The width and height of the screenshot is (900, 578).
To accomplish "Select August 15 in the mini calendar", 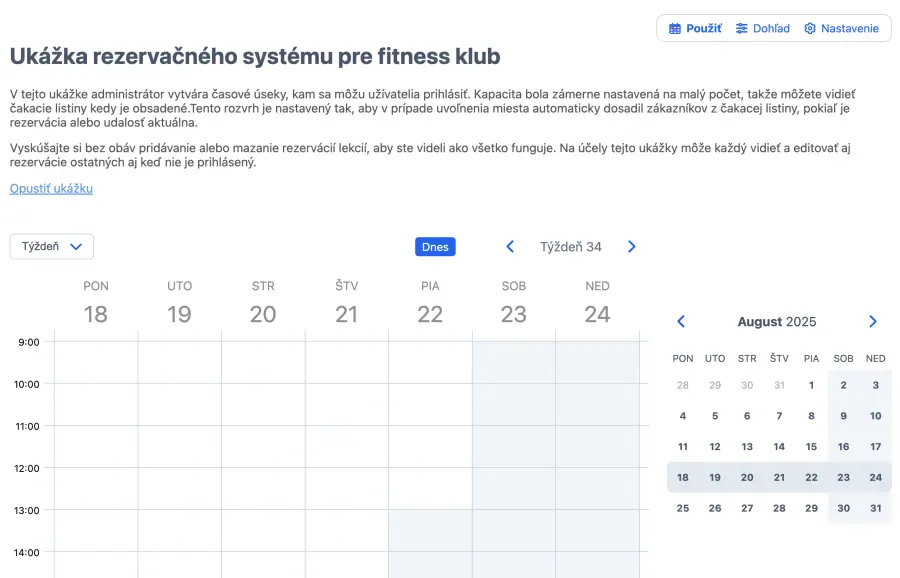I will 811,447.
